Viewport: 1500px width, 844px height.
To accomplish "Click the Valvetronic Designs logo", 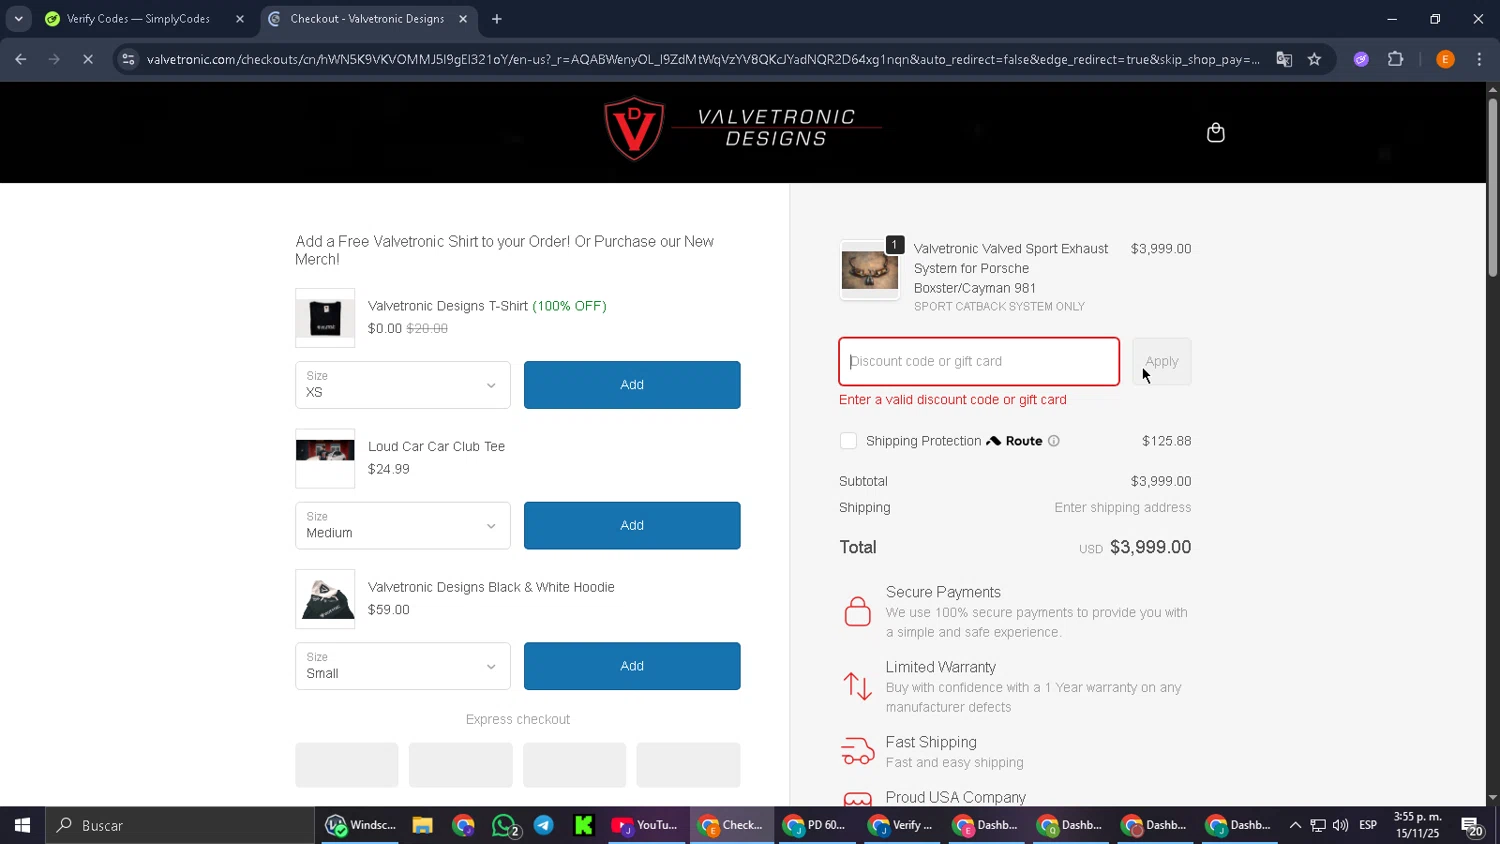I will [x=742, y=128].
